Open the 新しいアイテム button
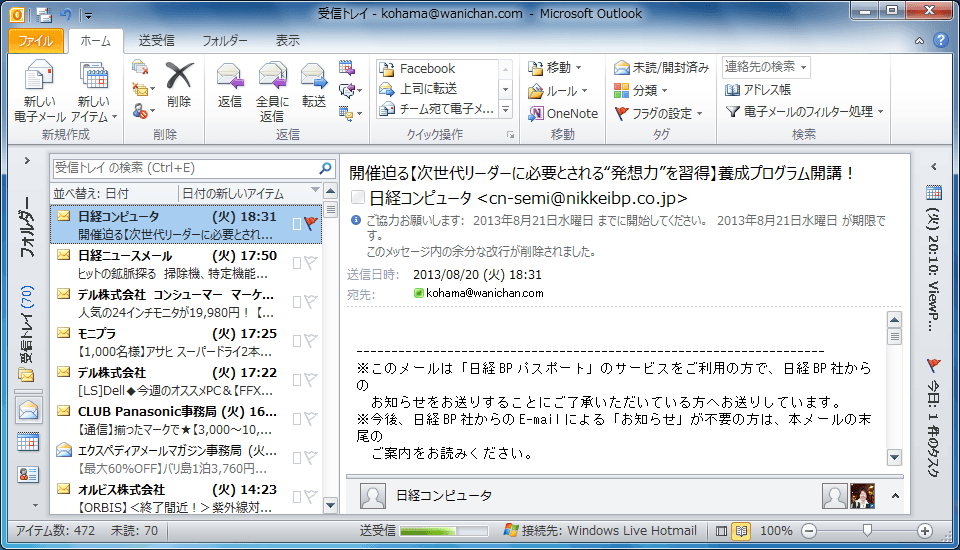This screenshot has height=550, width=960. (x=94, y=91)
